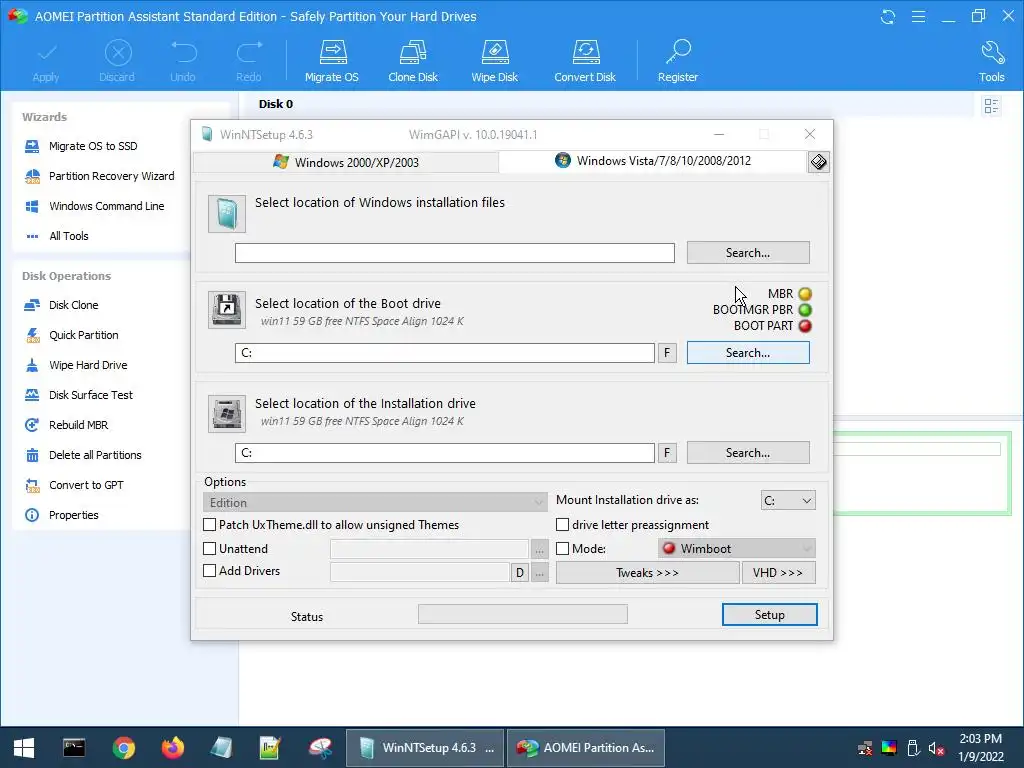This screenshot has height=768, width=1024.
Task: Click the green BOOTMGR PBR light
Action: [x=805, y=310]
